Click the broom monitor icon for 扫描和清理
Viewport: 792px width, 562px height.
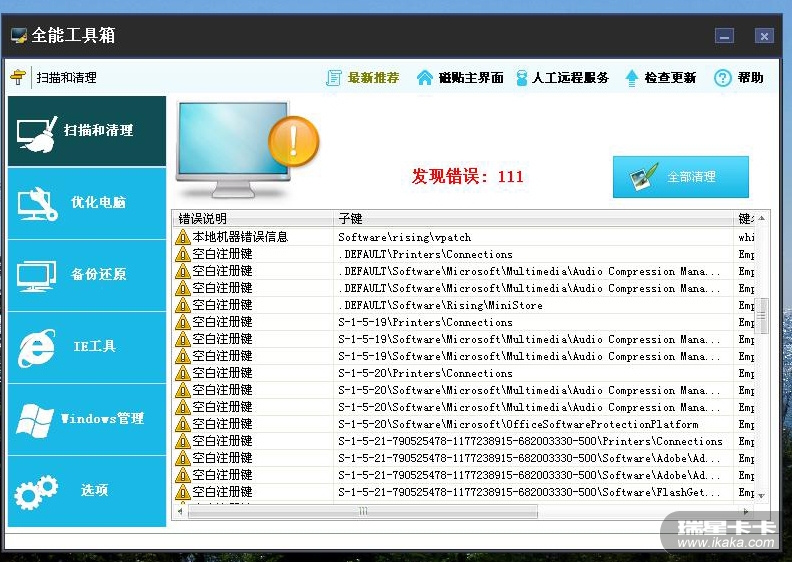click(x=37, y=134)
